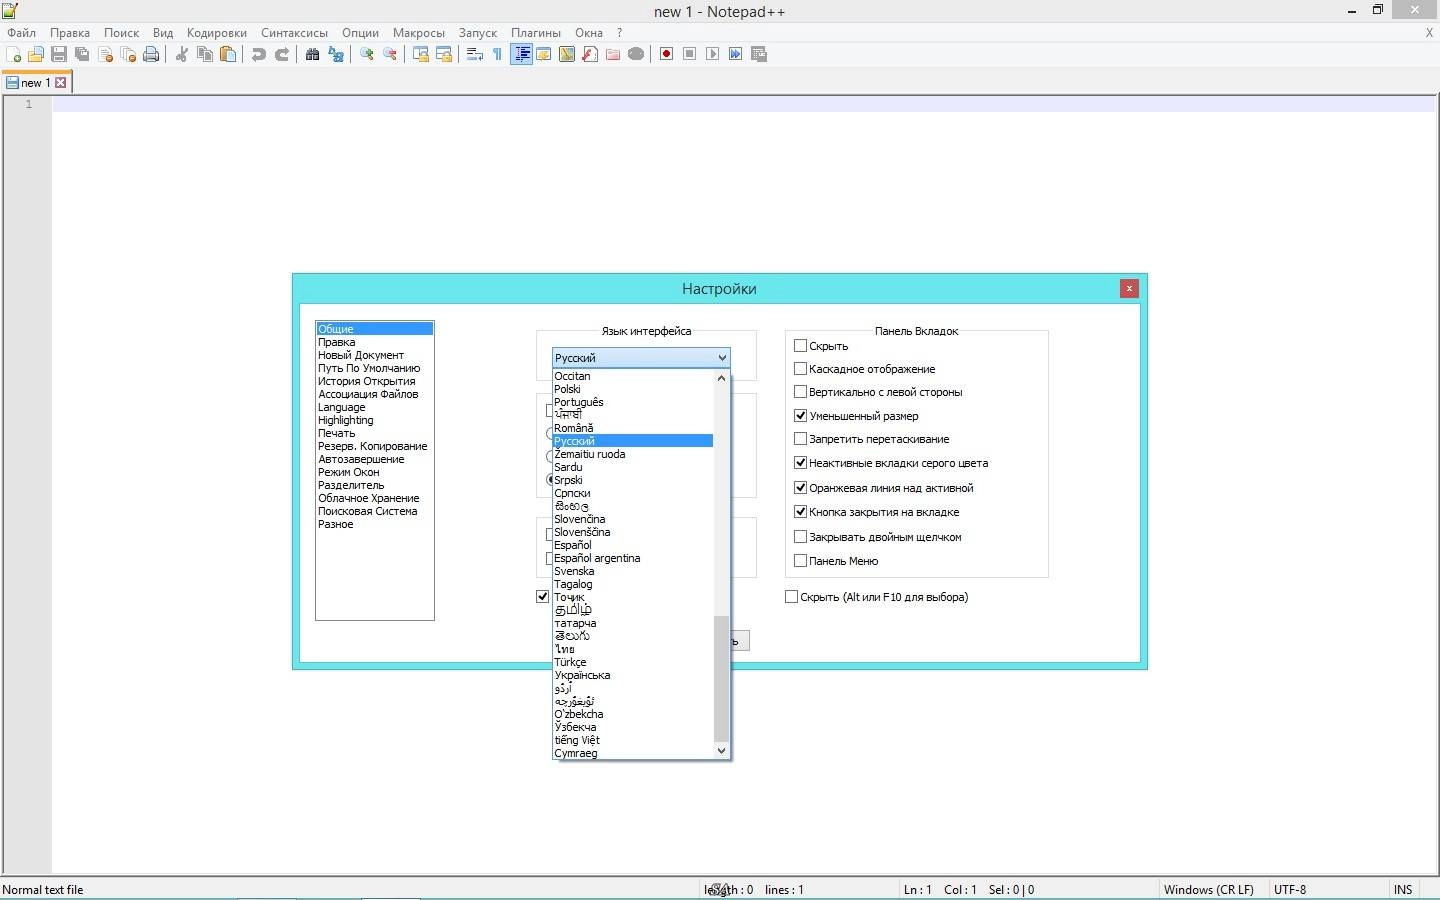Viewport: 1440px width, 900px height.
Task: Toggle Show All Characters pilcrow icon
Action: pos(498,54)
